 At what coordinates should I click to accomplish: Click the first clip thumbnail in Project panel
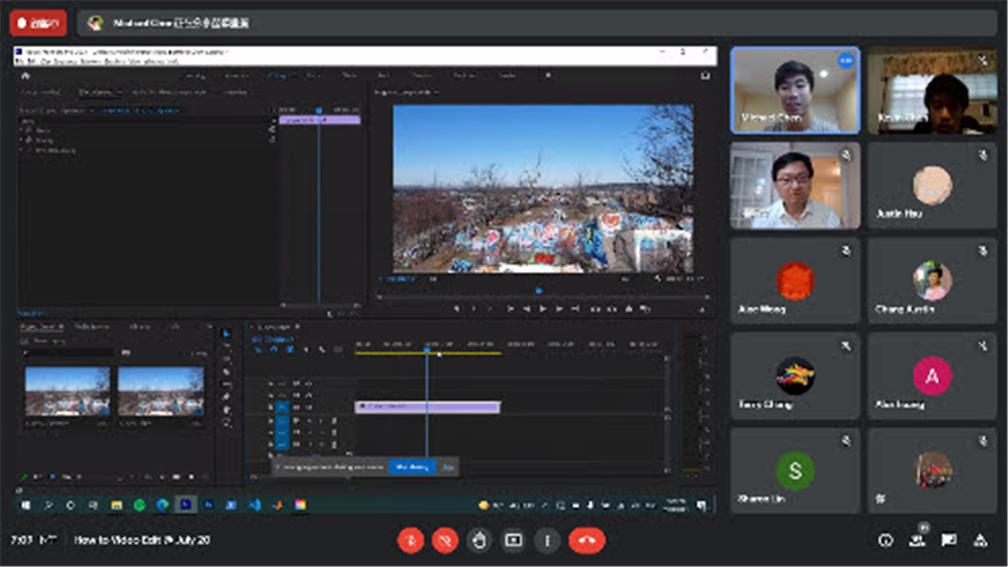(67, 391)
